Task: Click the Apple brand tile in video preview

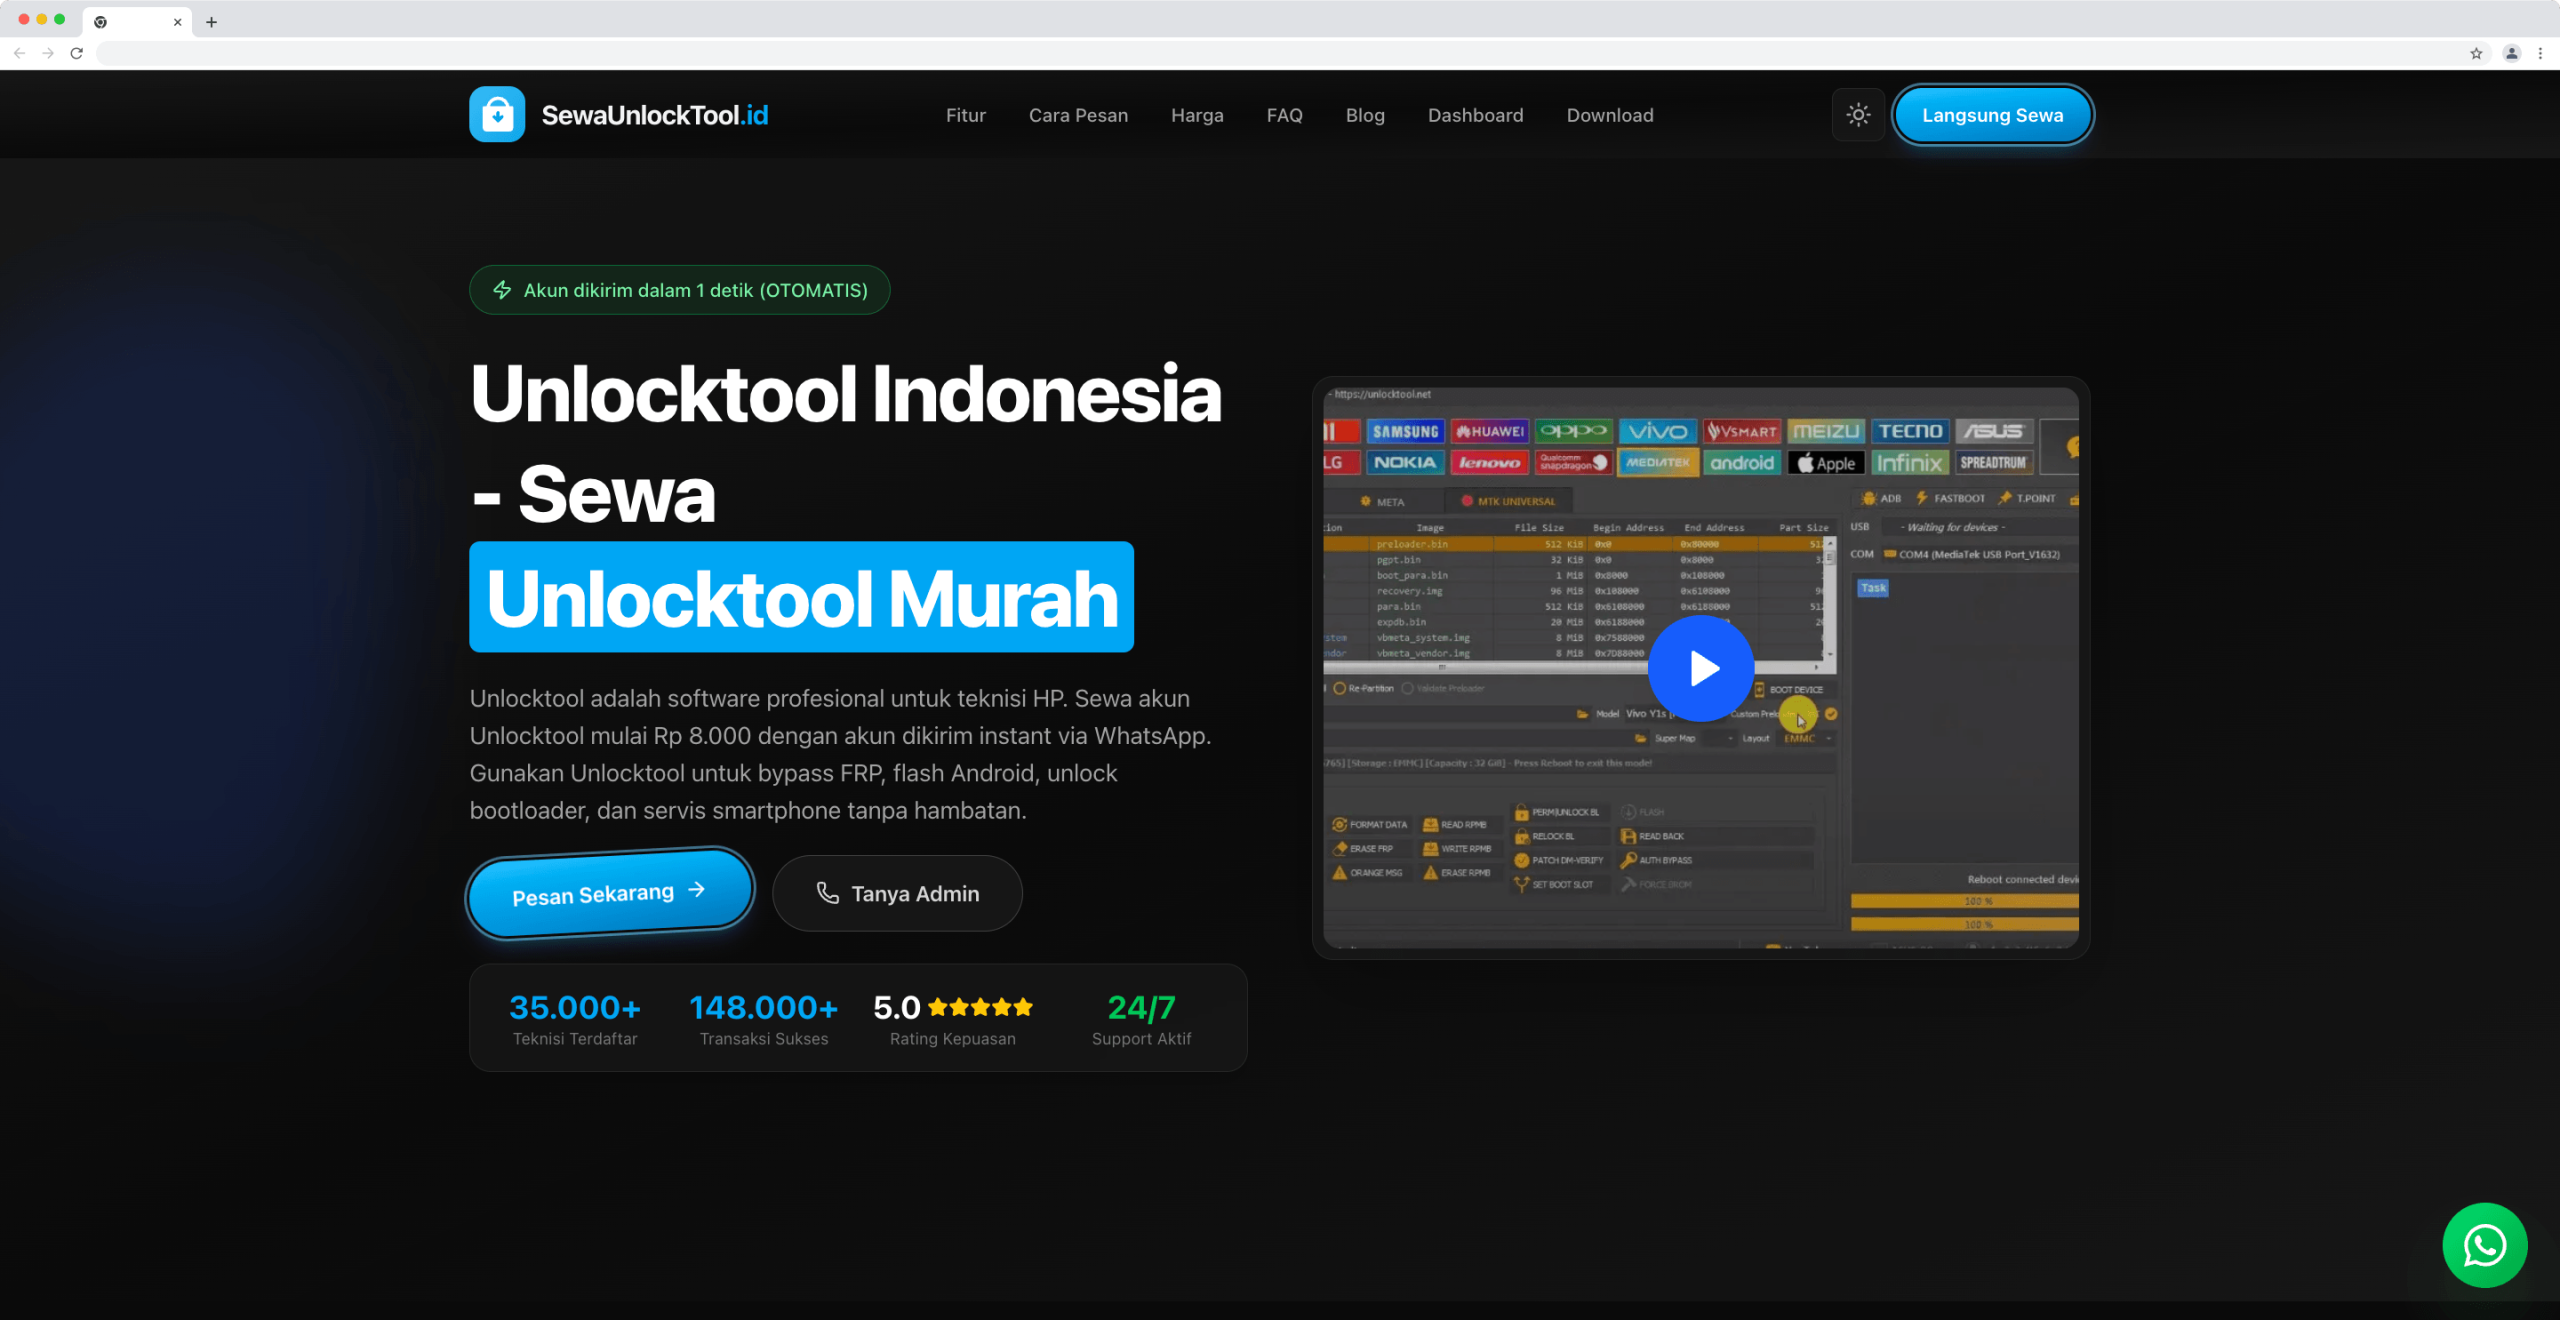Action: [x=1826, y=463]
